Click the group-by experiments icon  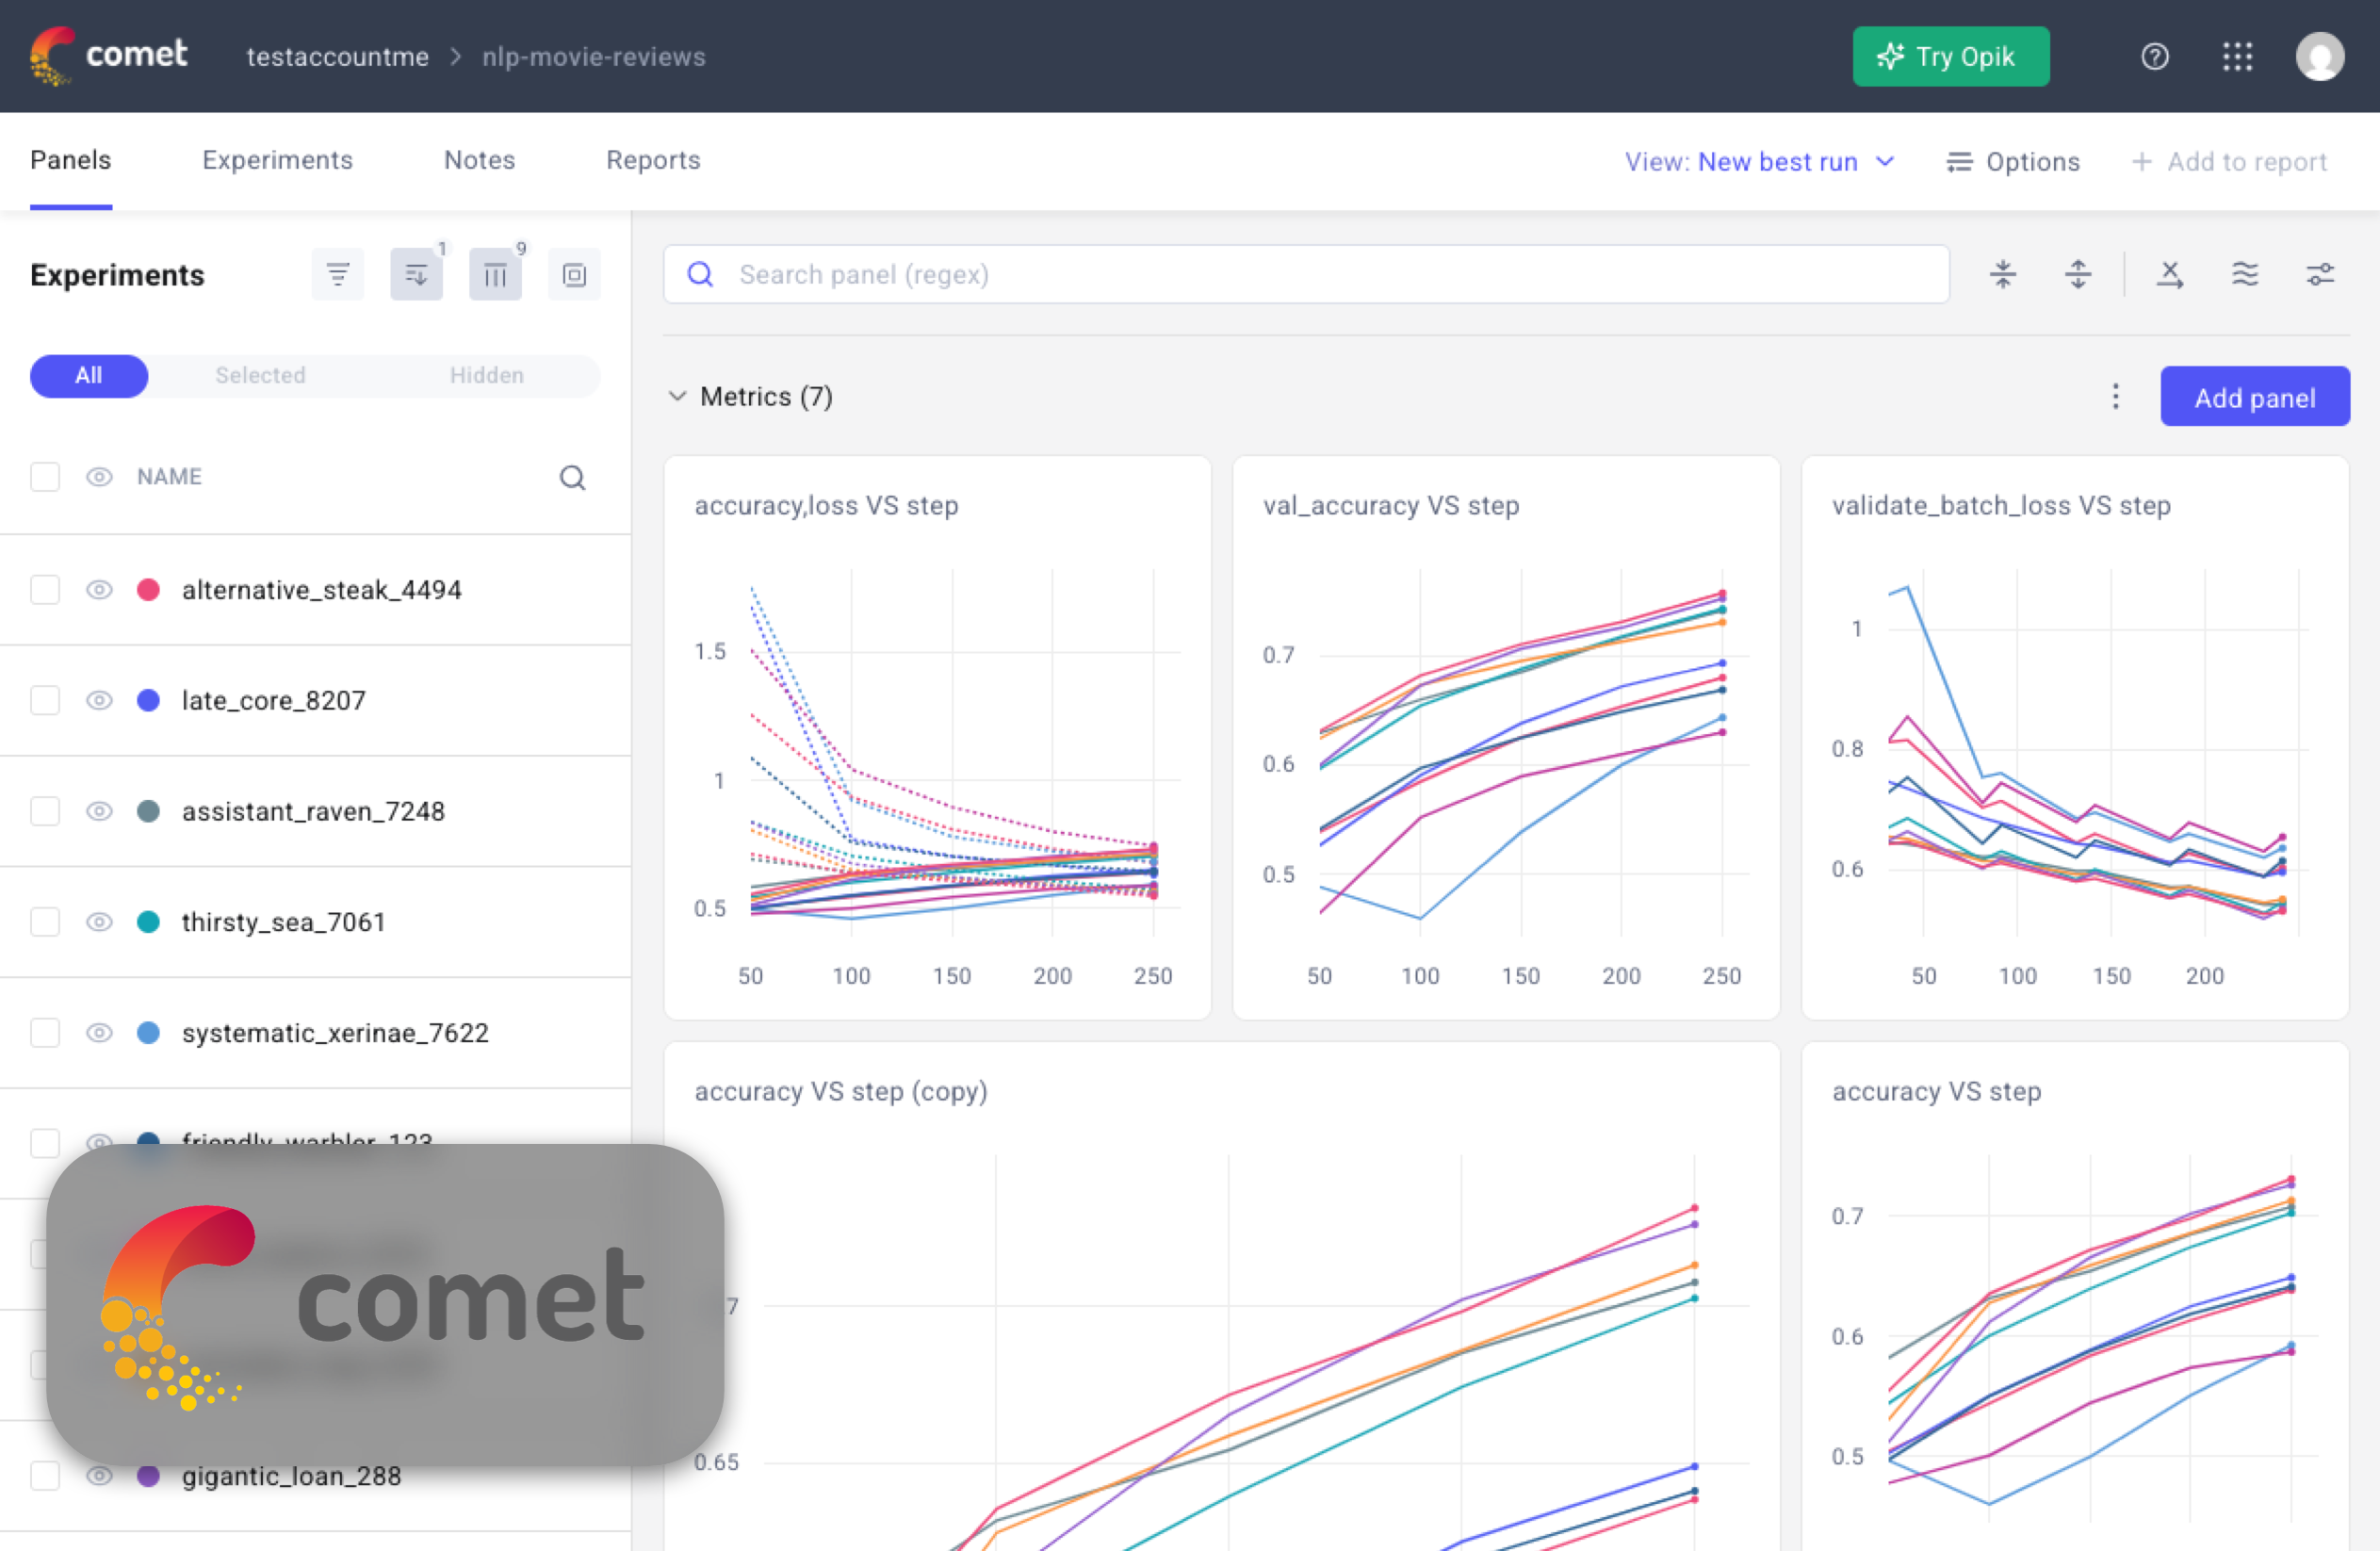574,275
